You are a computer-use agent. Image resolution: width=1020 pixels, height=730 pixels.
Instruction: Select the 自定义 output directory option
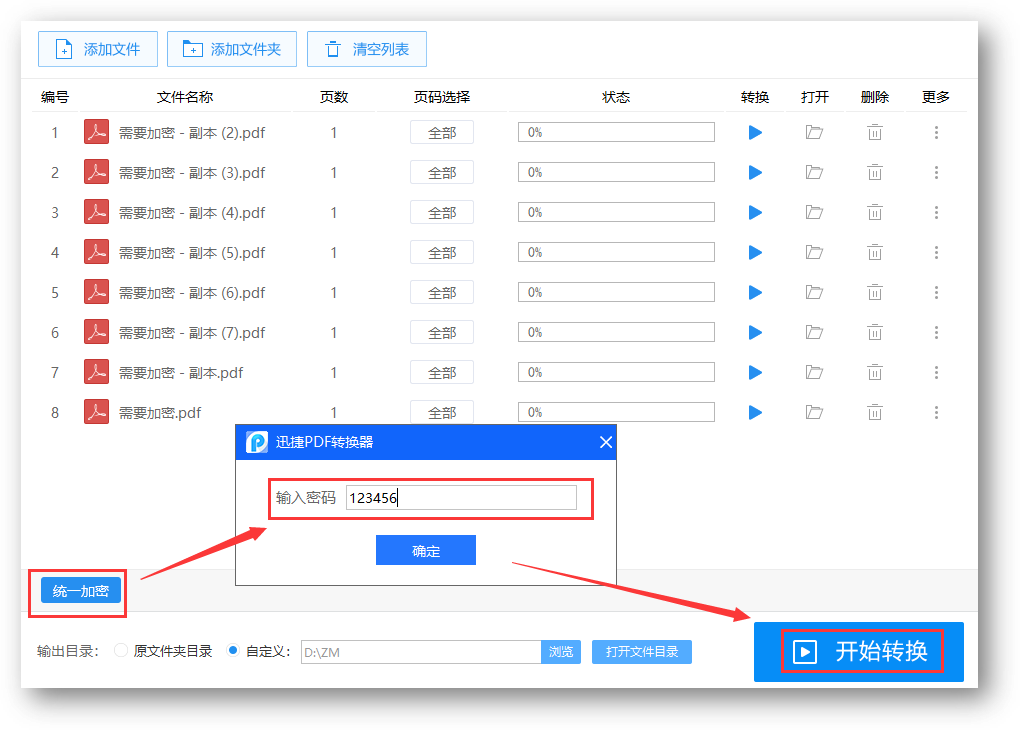(x=231, y=651)
